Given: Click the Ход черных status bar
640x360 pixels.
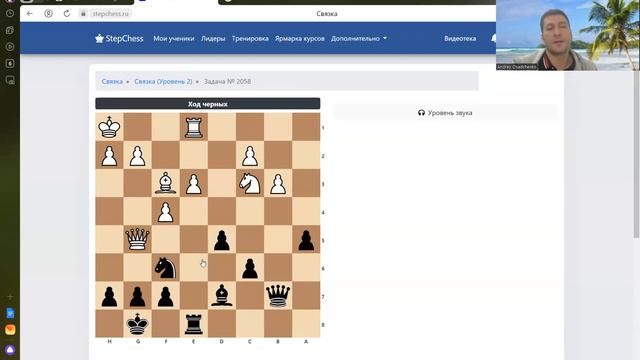Looking at the screenshot, I should click(x=208, y=104).
